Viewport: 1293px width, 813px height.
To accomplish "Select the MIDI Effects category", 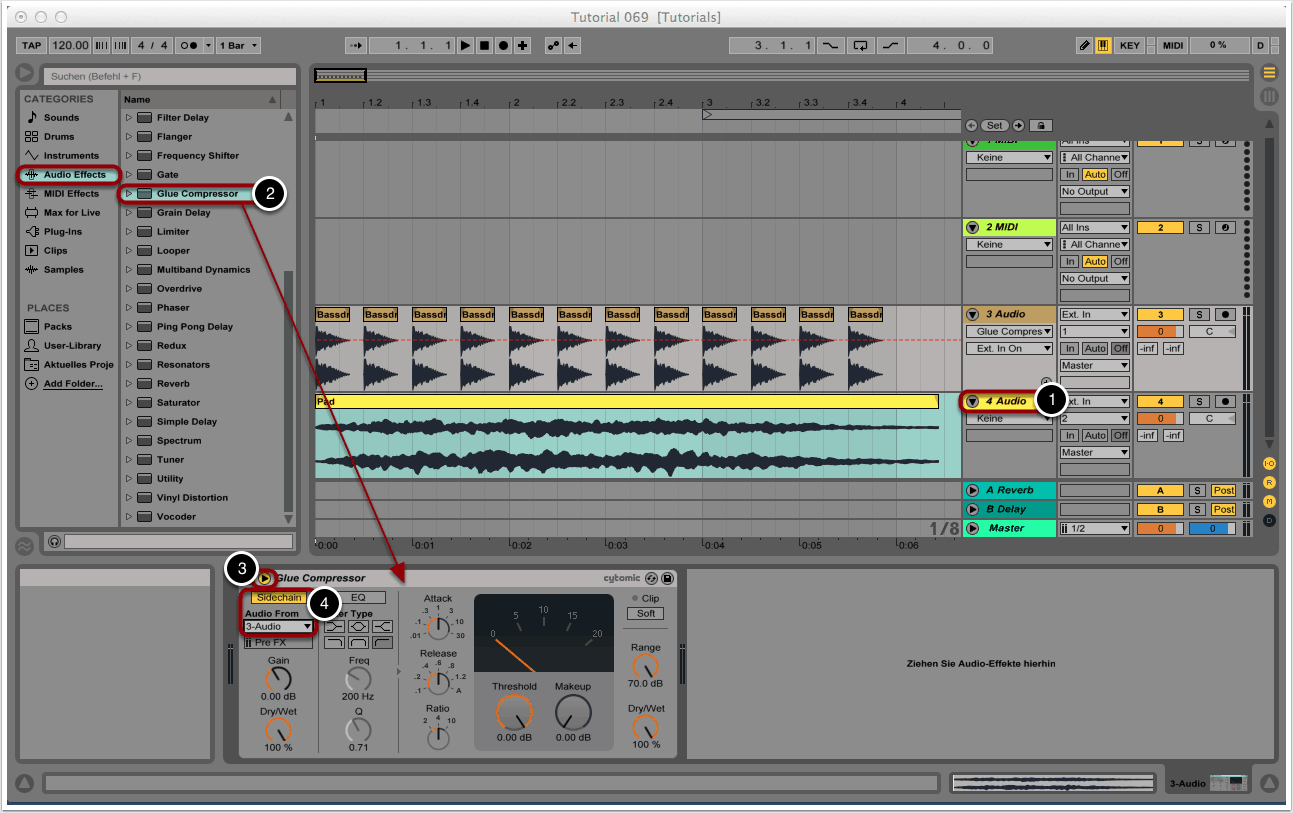I will [x=70, y=194].
